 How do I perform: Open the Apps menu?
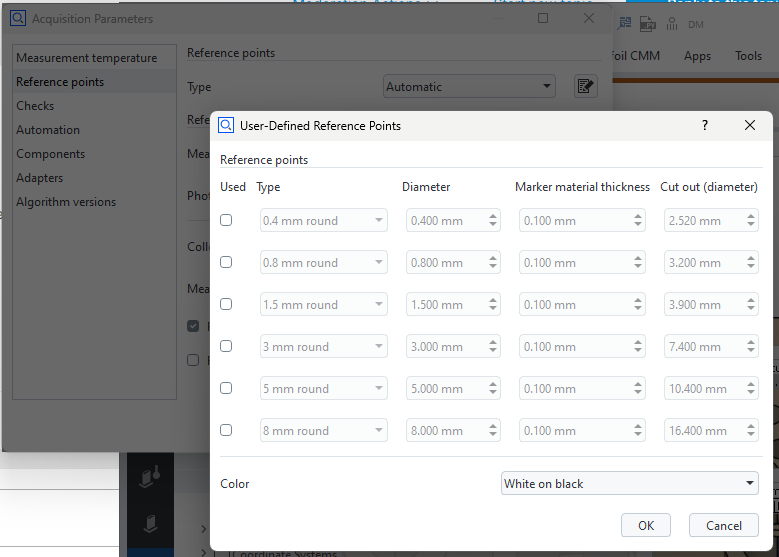pos(697,56)
